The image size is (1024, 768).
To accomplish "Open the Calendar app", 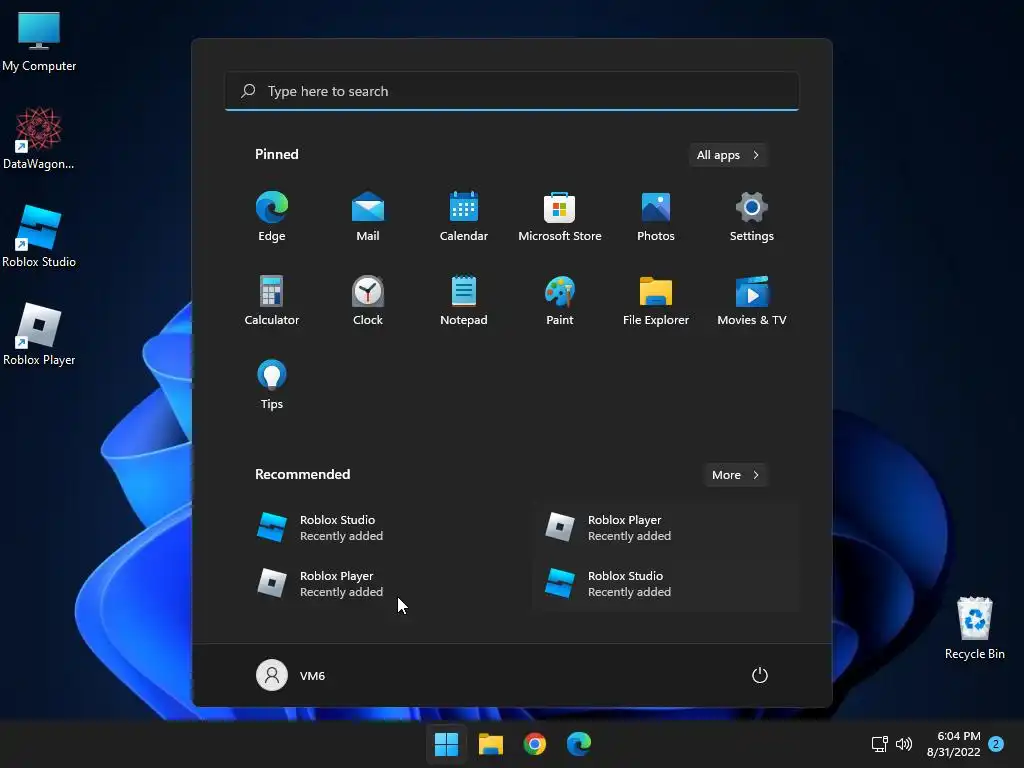I will tap(464, 217).
